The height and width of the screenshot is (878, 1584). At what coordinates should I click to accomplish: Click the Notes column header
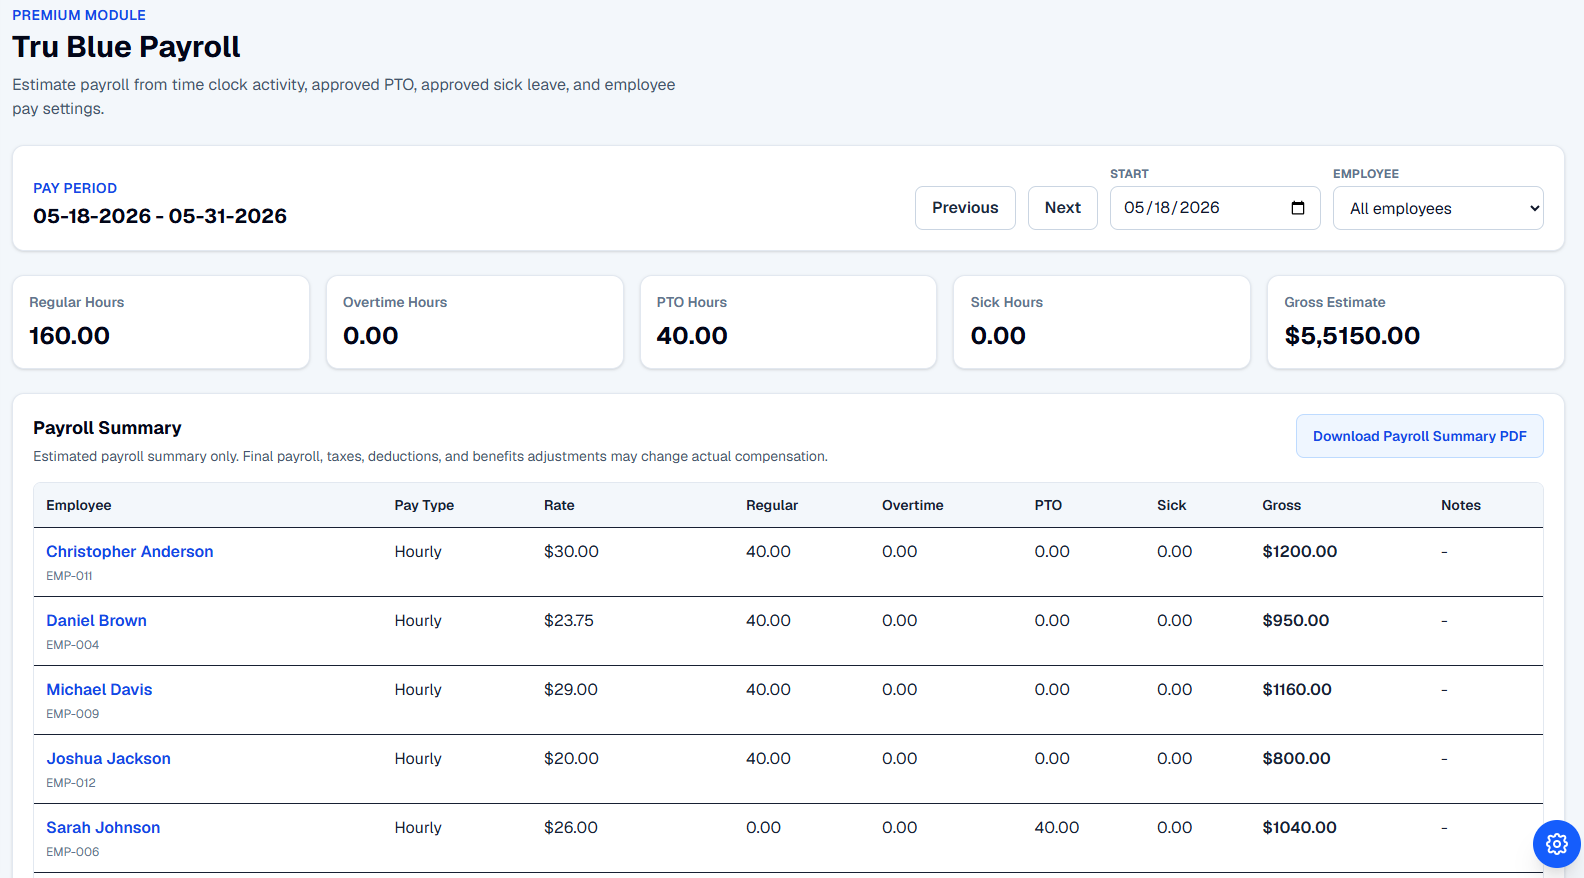coord(1460,505)
